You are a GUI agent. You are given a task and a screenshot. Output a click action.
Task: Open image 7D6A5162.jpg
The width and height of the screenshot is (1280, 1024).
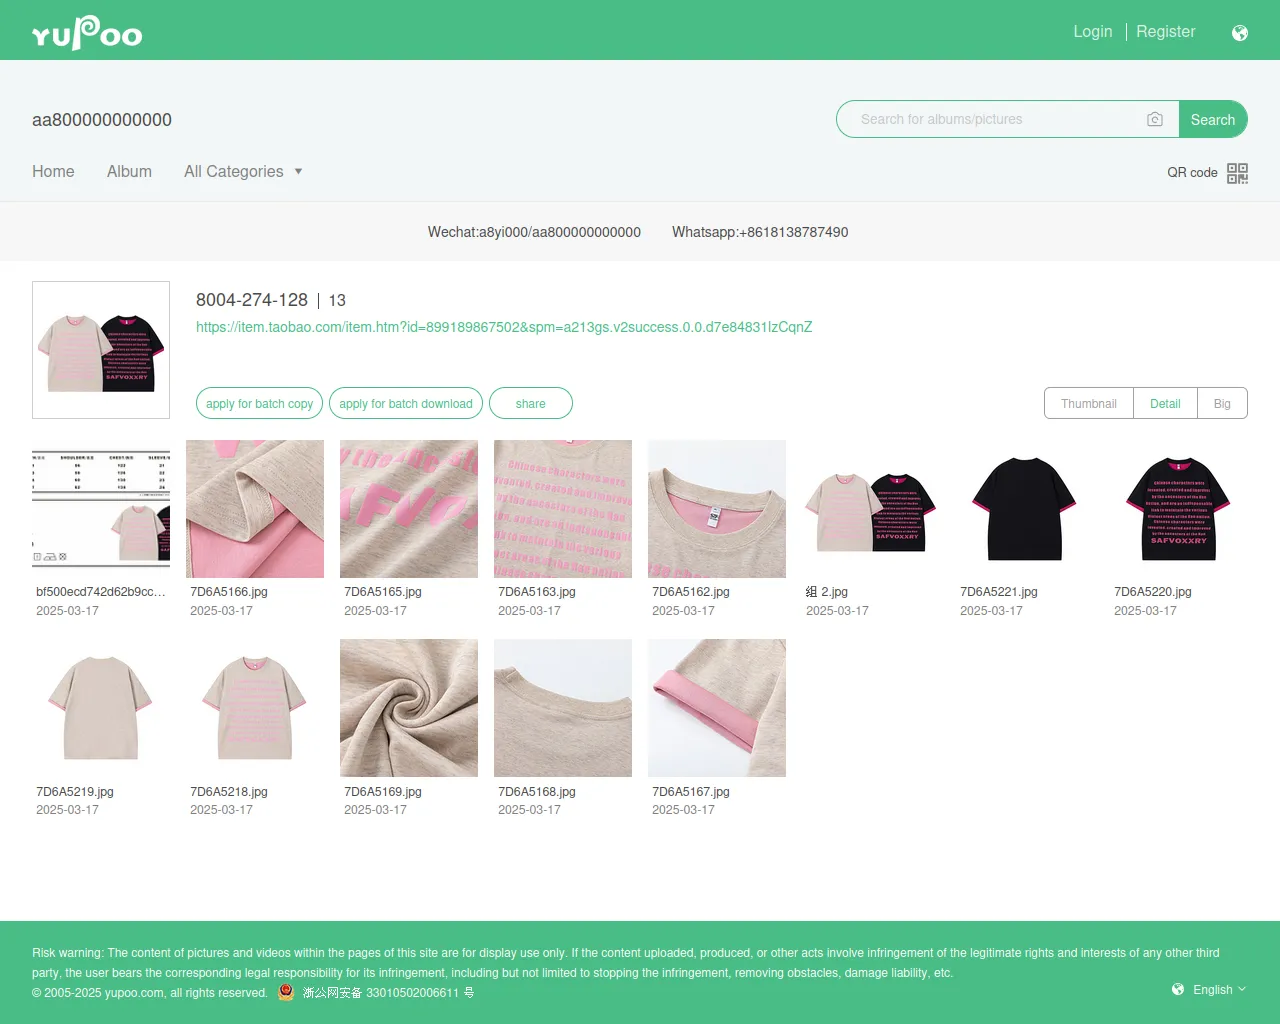click(717, 509)
